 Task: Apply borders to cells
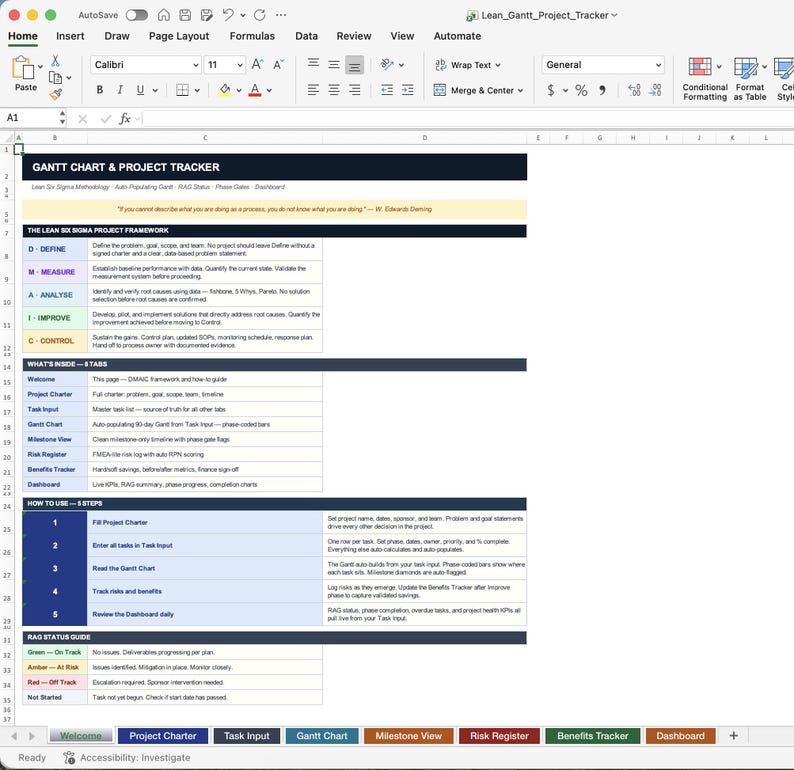[x=182, y=90]
